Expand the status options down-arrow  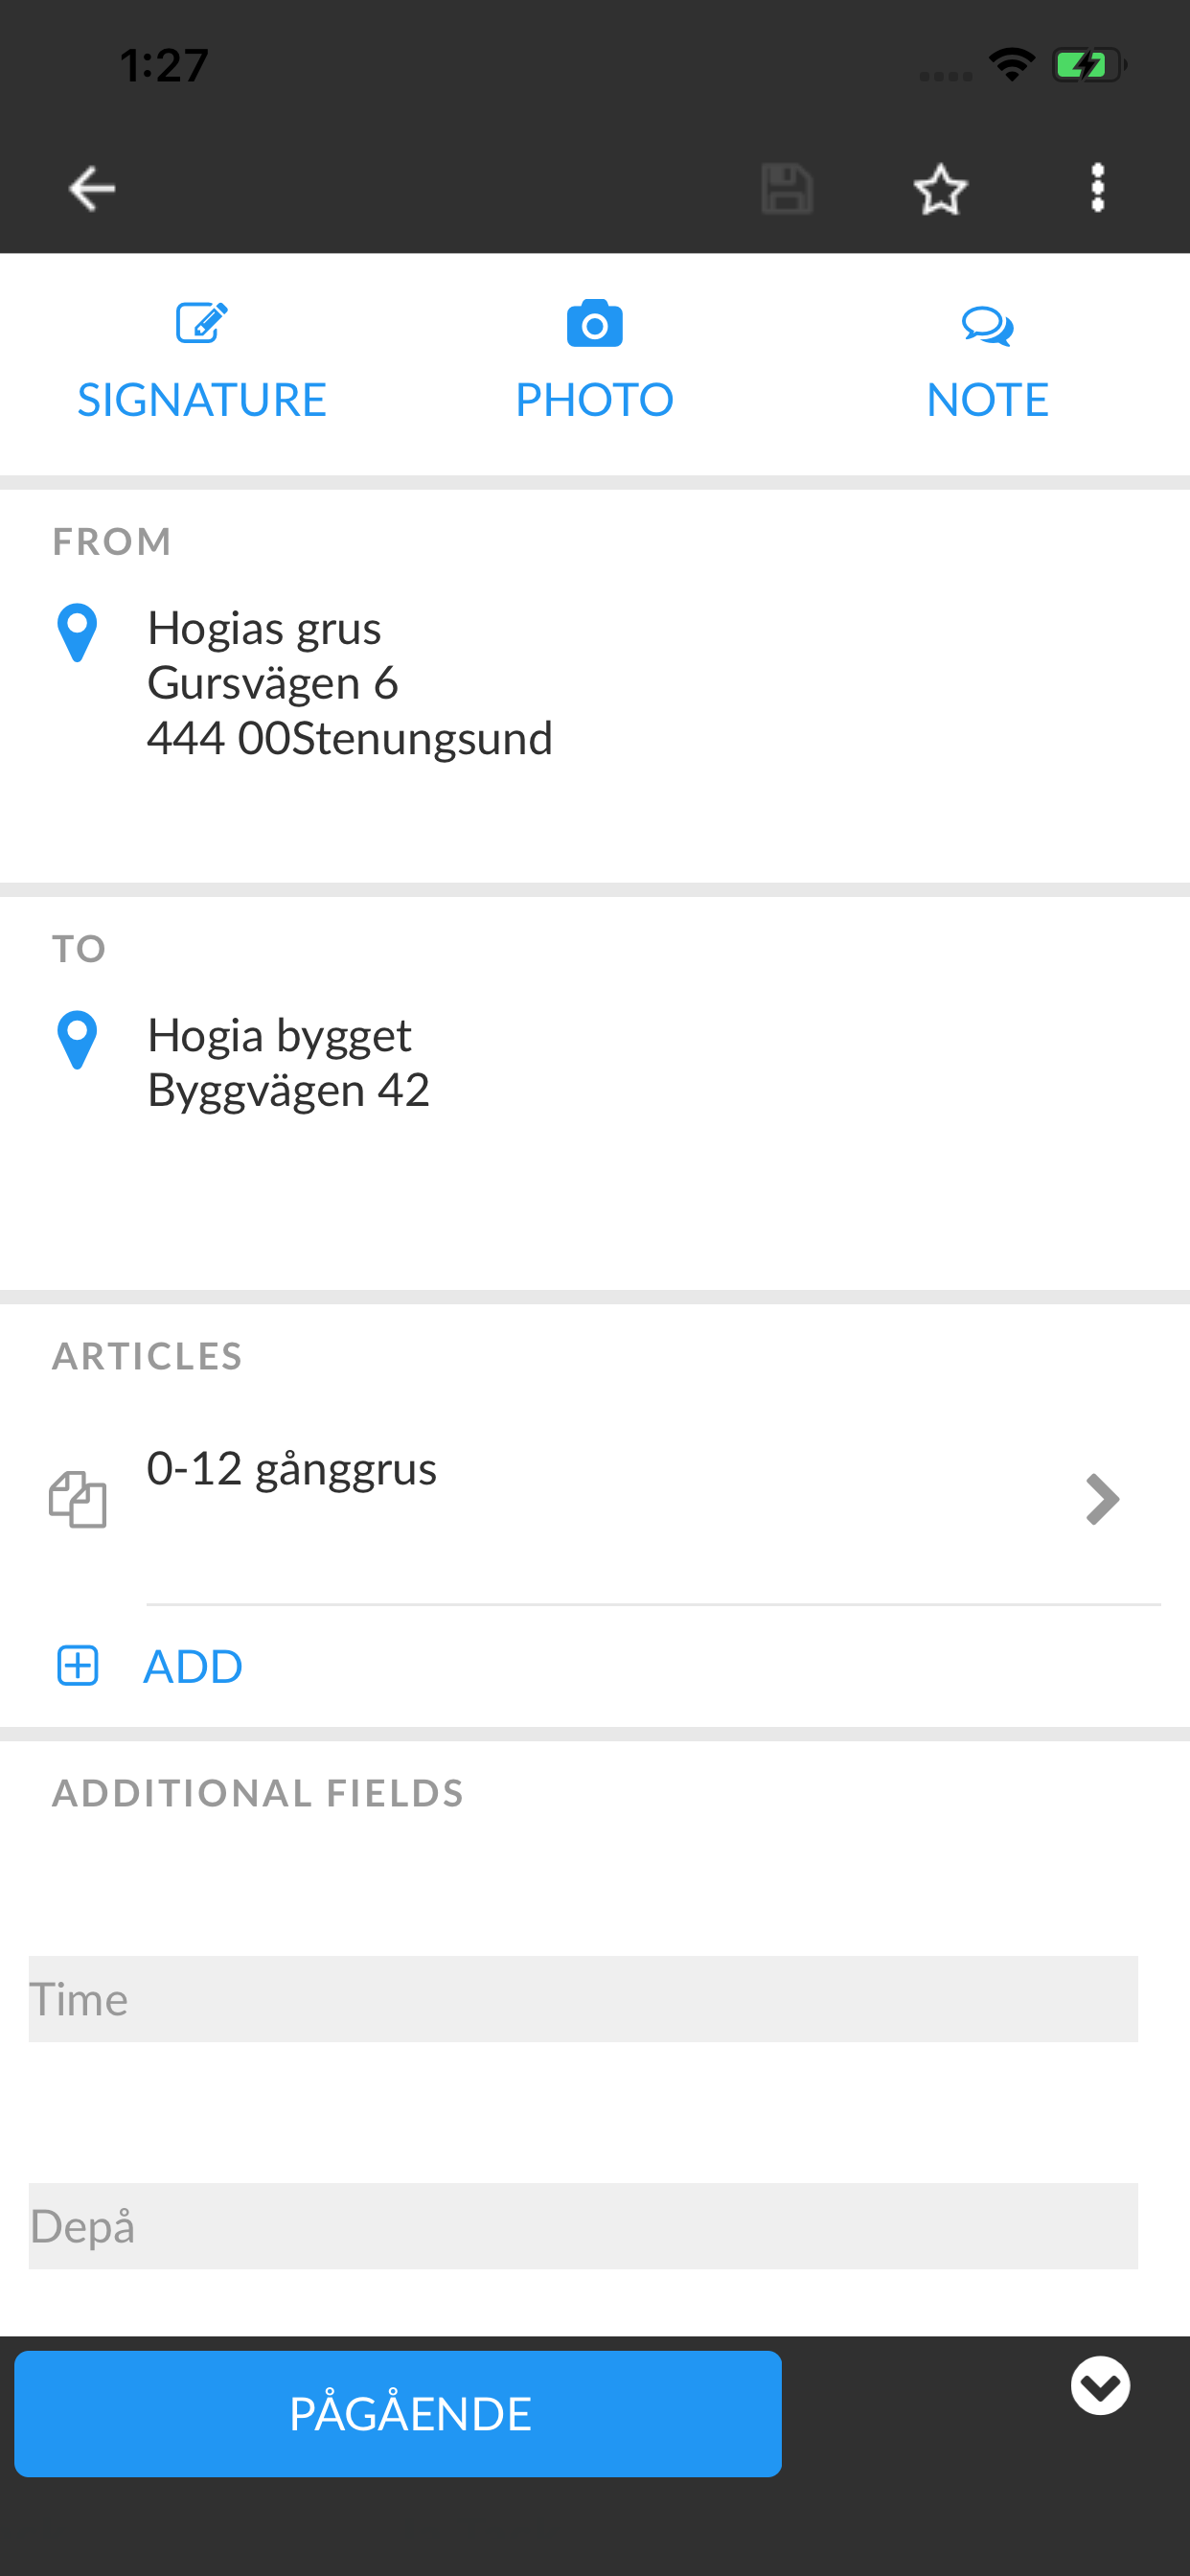pyautogui.click(x=1100, y=2386)
